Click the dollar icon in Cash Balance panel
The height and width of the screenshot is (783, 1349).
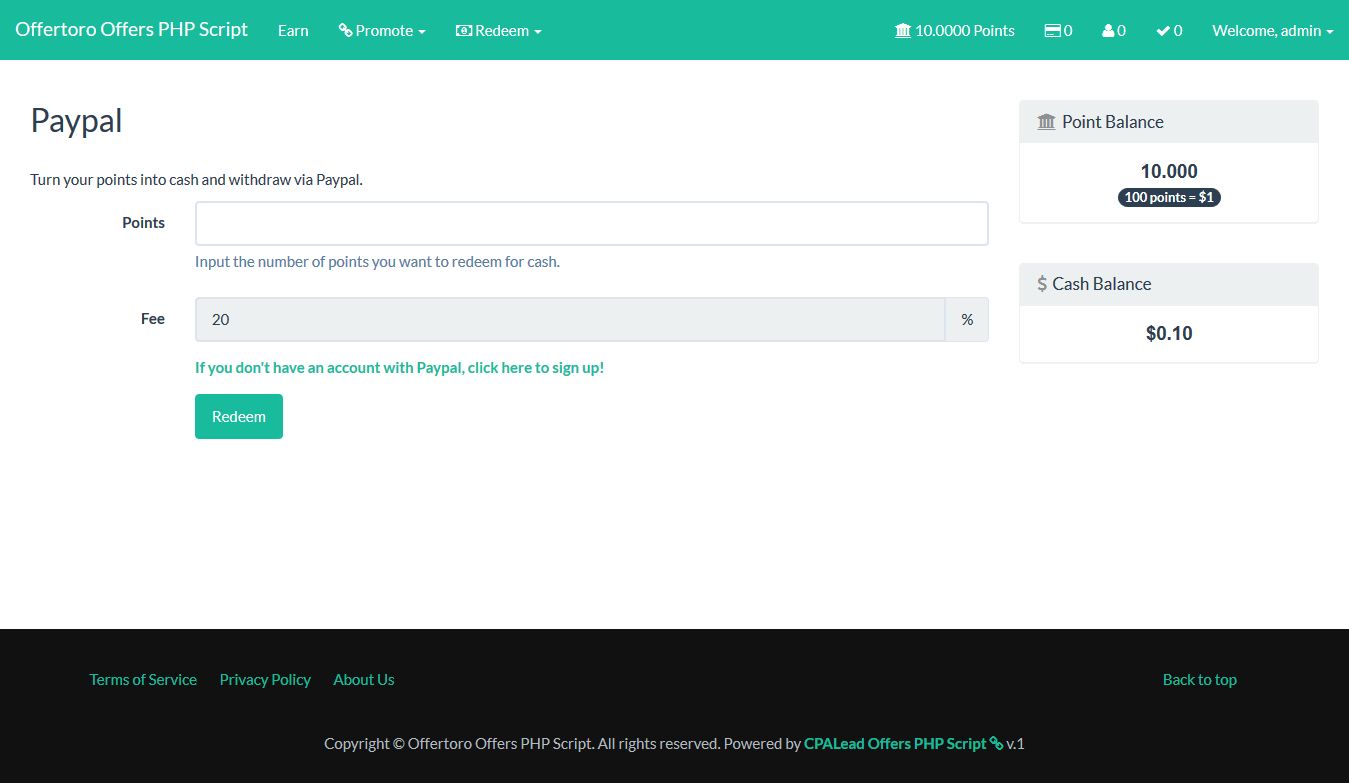click(x=1040, y=283)
